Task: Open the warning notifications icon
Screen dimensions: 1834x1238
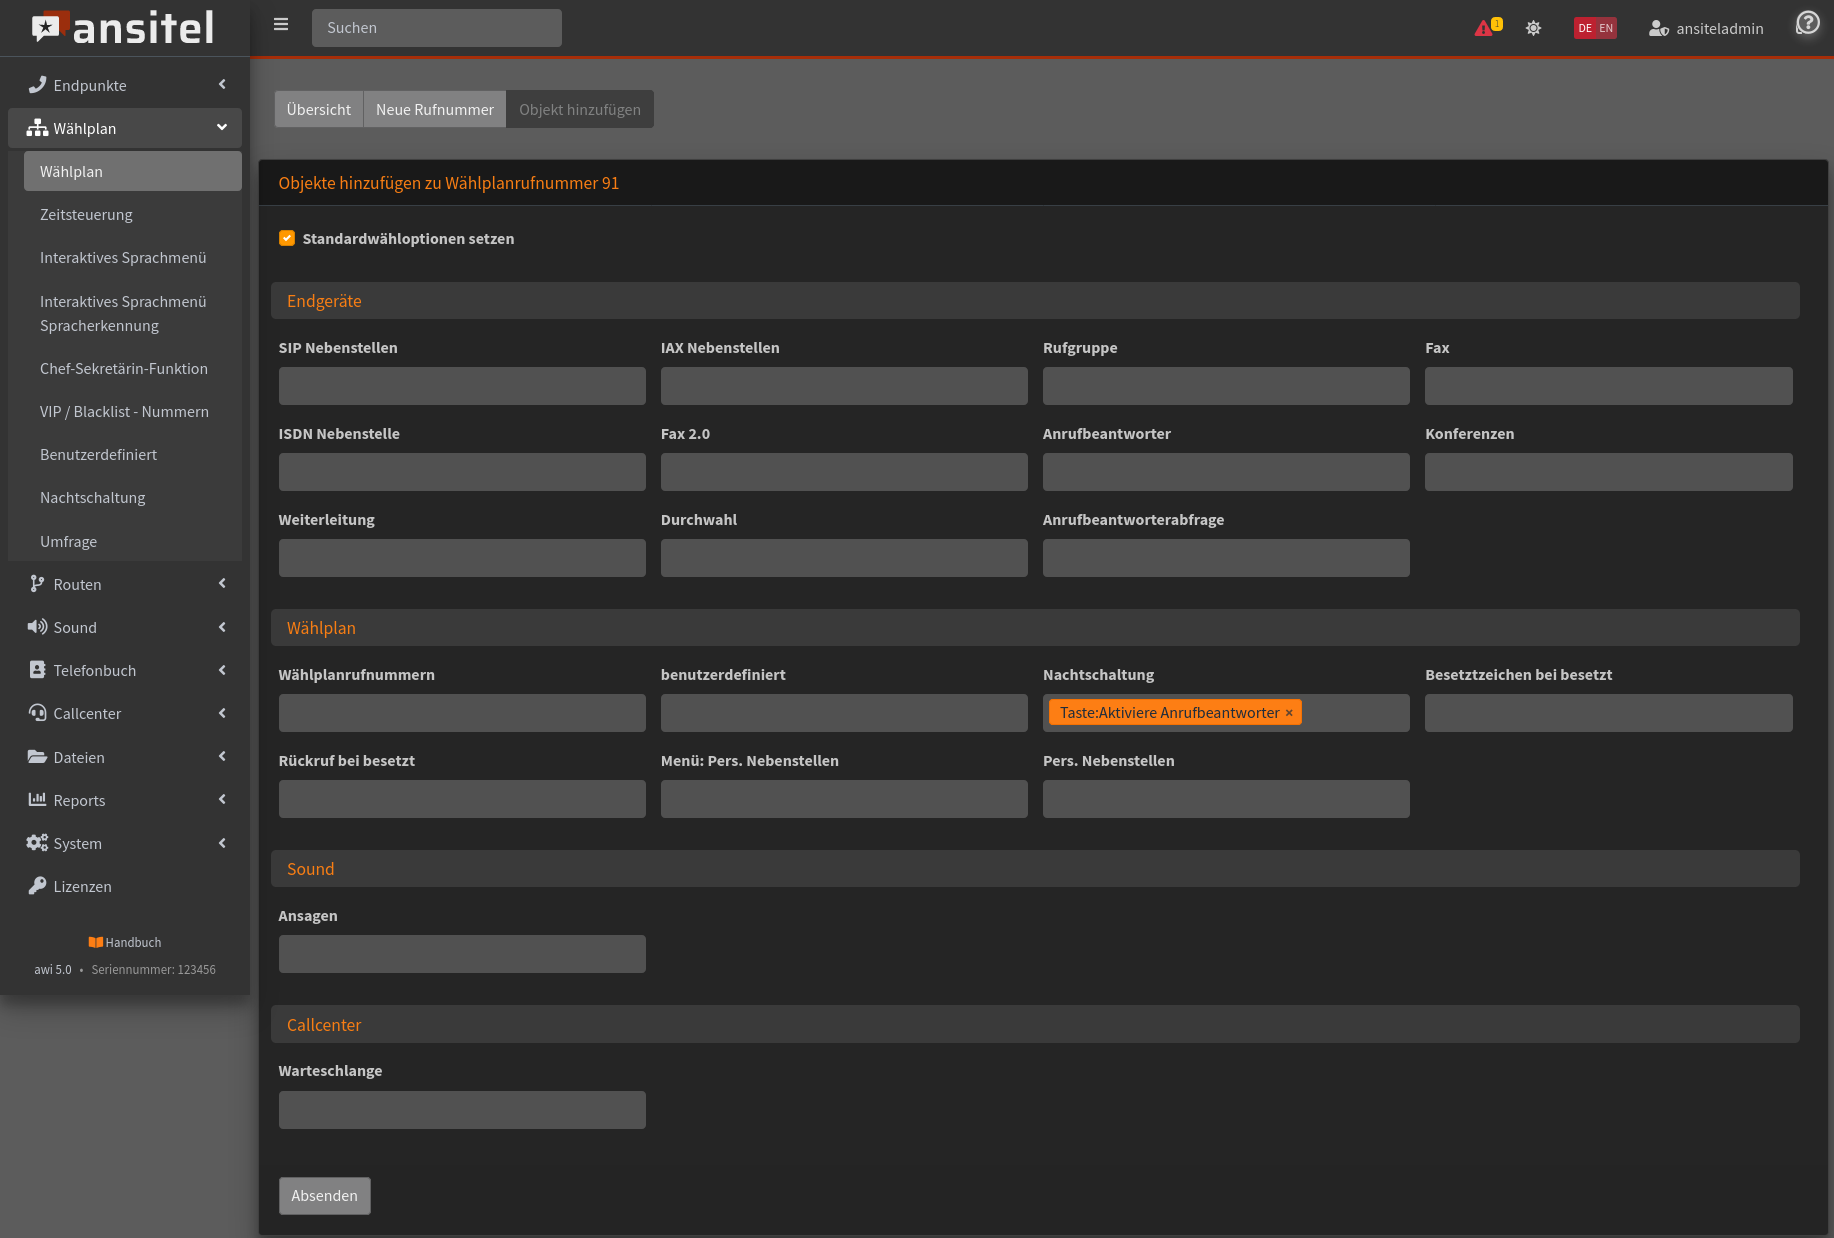Action: pos(1485,28)
